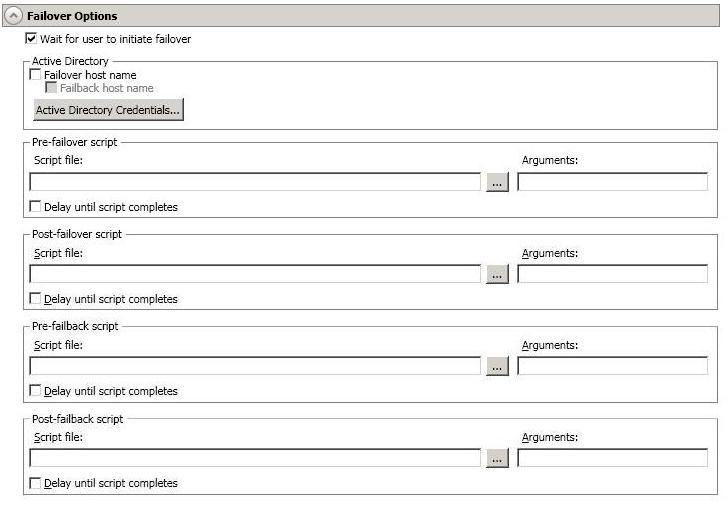Uncheck Wait for user to initiate failover
This screenshot has width=726, height=508.
(x=31, y=40)
